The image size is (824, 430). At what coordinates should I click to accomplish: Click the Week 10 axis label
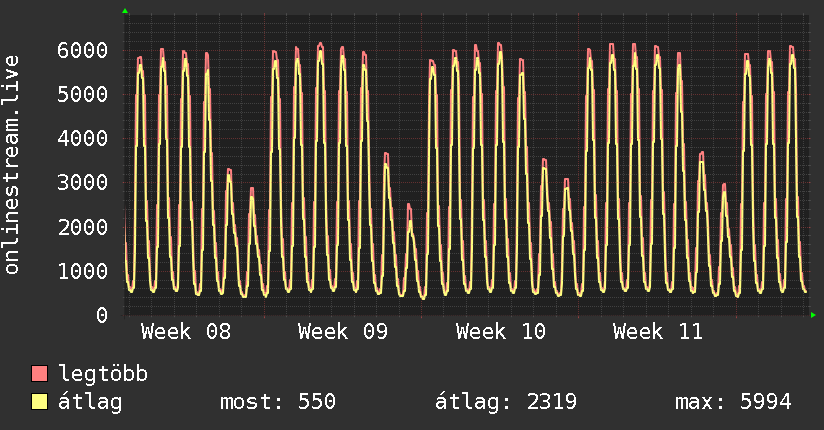pos(500,332)
